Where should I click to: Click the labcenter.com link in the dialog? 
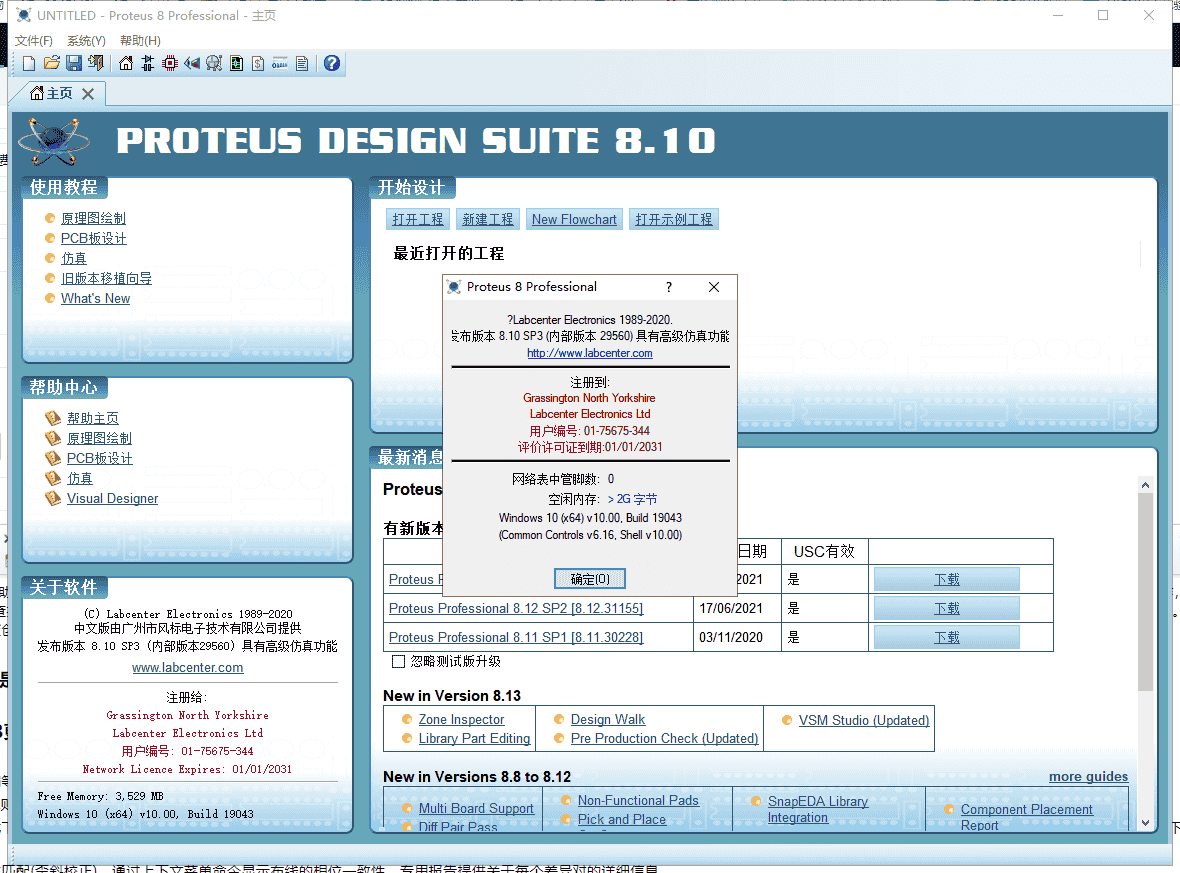coord(590,353)
